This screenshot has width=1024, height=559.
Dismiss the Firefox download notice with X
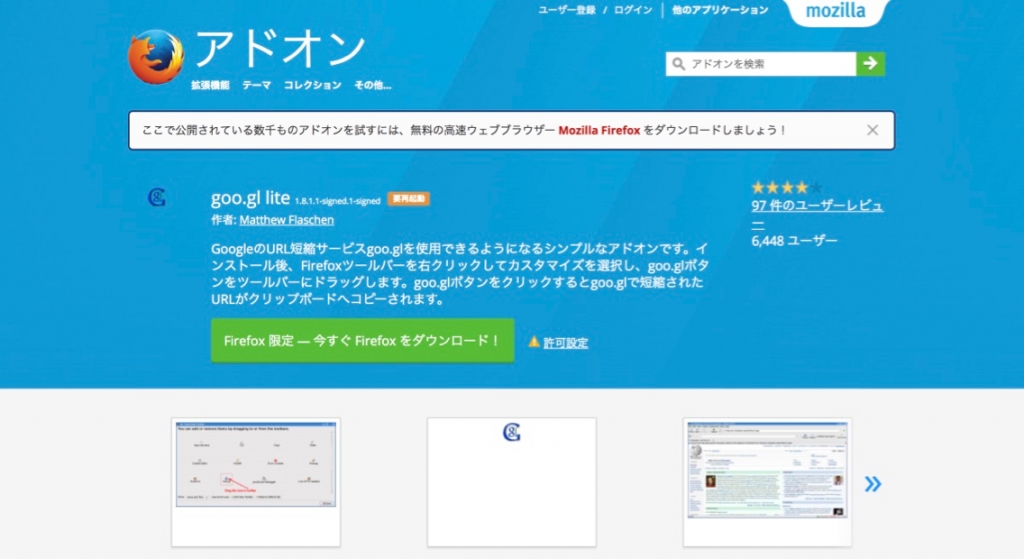pos(872,130)
